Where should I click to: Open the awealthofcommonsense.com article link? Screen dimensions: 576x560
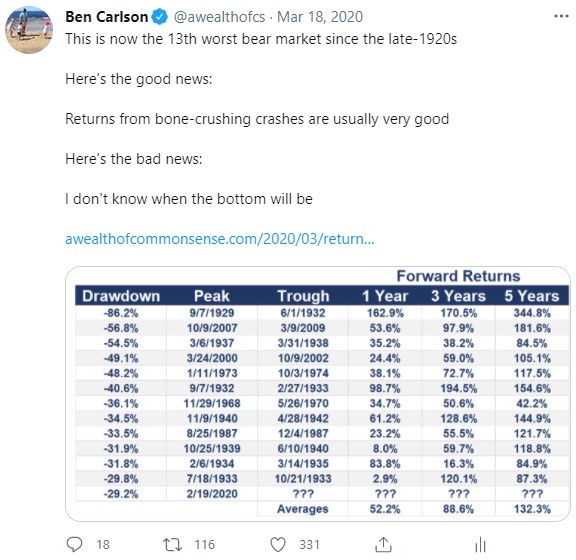click(220, 239)
